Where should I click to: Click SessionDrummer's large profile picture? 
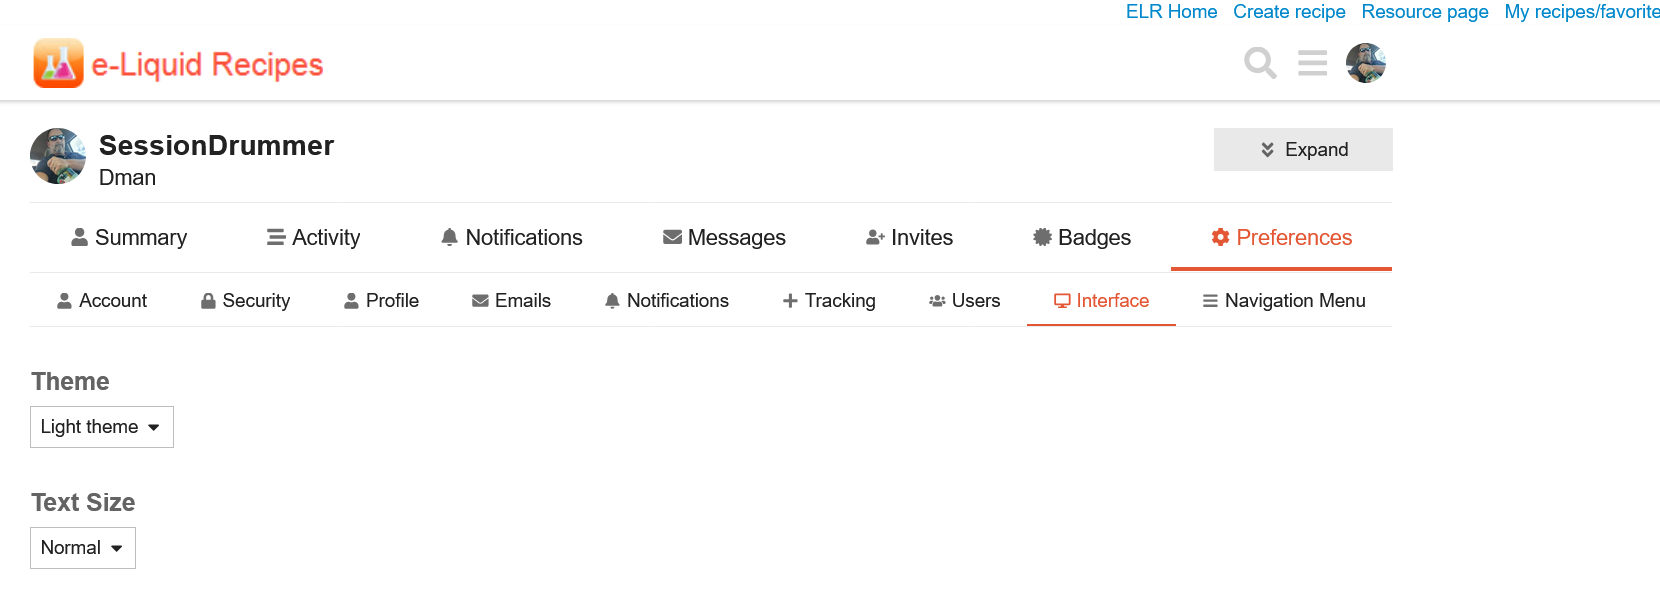pos(58,156)
